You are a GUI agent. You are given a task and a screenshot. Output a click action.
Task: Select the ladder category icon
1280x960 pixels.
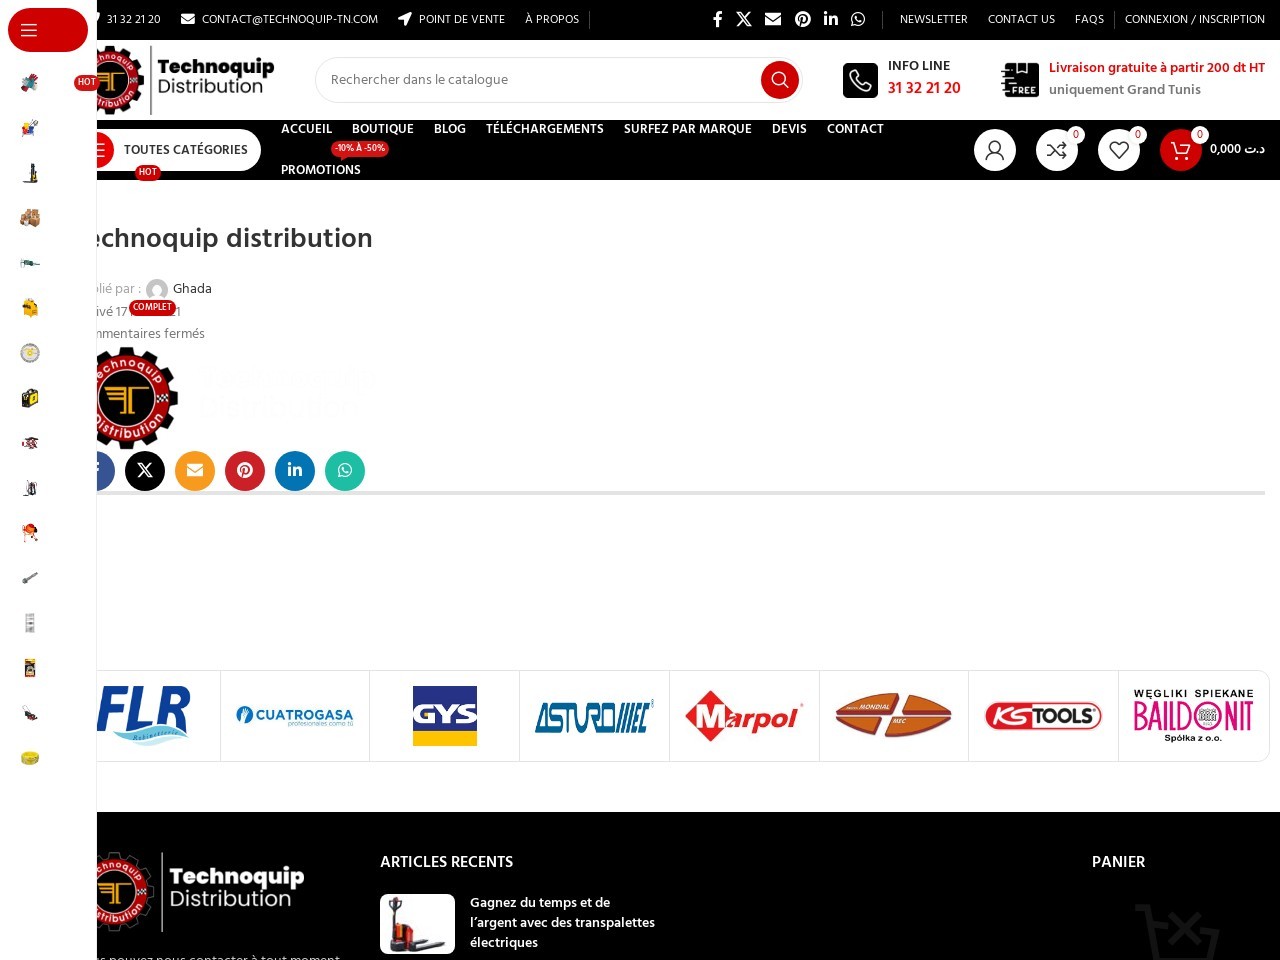pyautogui.click(x=30, y=623)
